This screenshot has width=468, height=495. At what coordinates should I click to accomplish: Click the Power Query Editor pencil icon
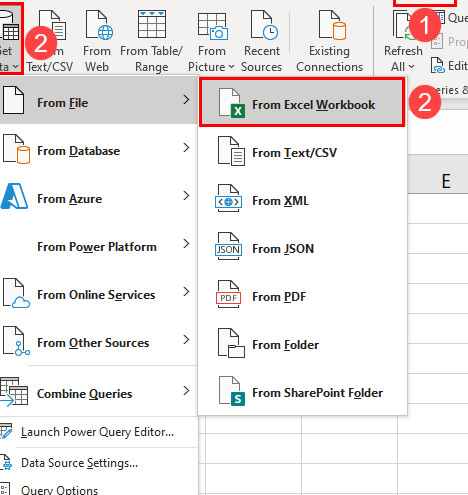point(6,431)
